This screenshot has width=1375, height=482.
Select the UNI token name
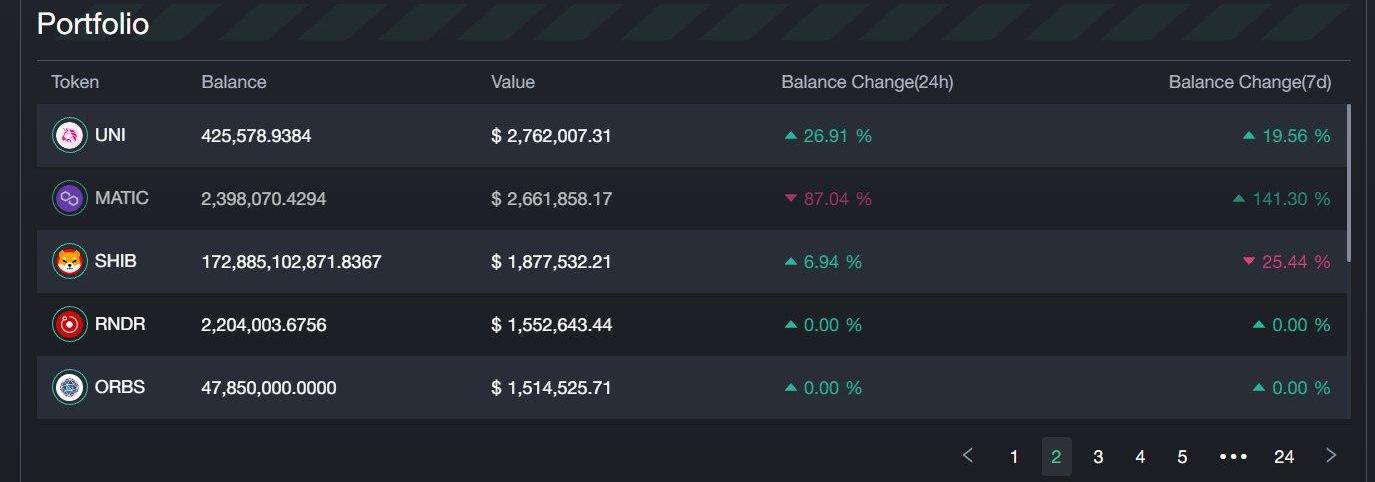tap(110, 135)
